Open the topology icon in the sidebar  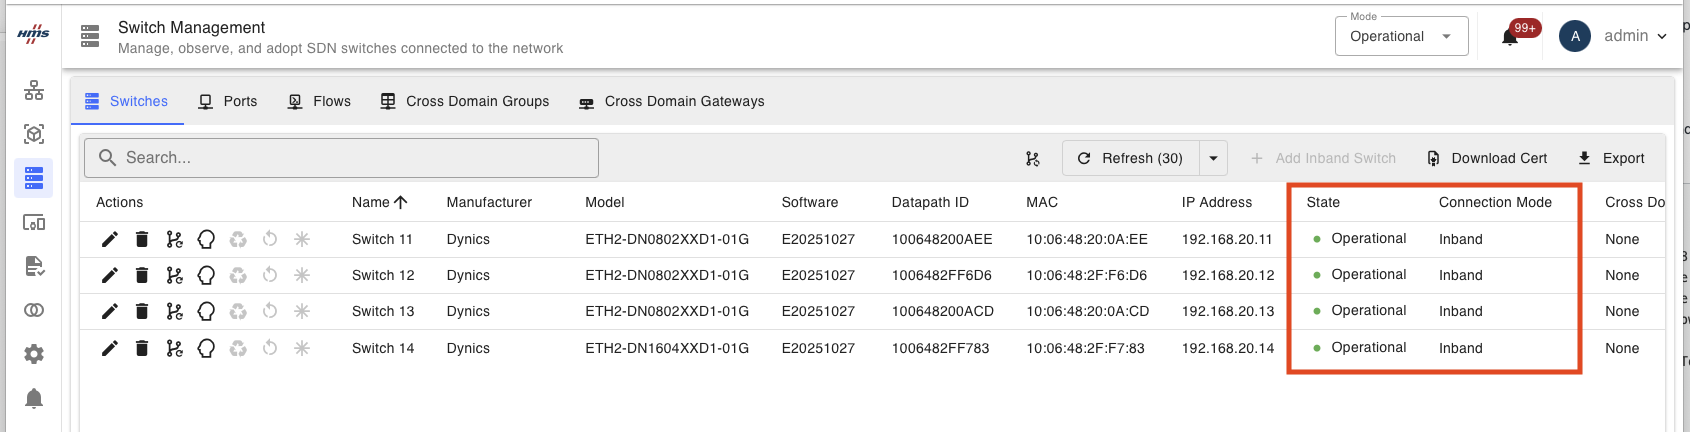tap(34, 91)
